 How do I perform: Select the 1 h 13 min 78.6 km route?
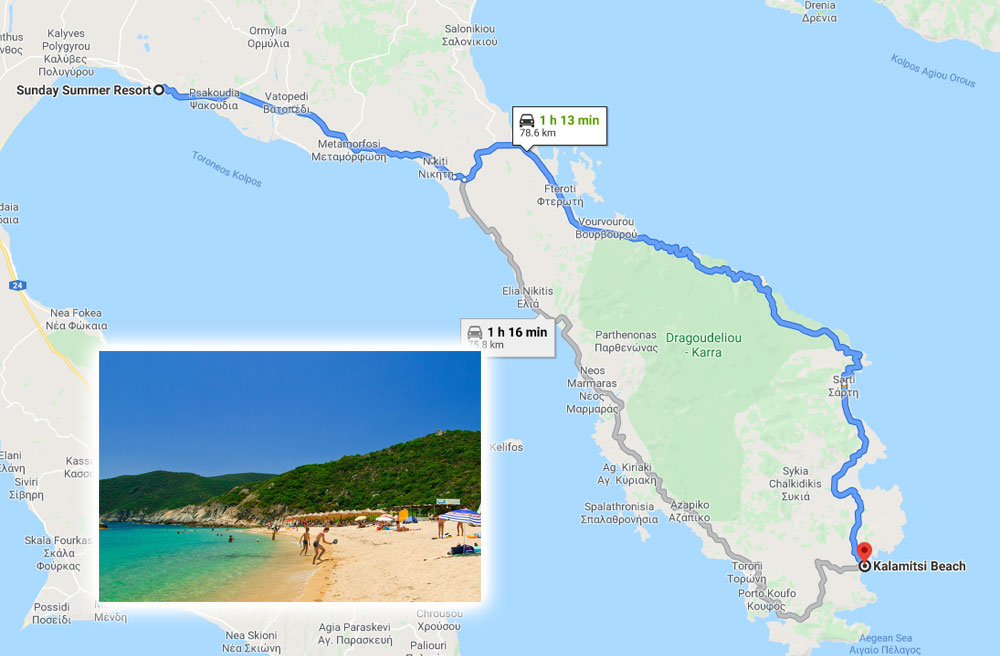click(559, 126)
